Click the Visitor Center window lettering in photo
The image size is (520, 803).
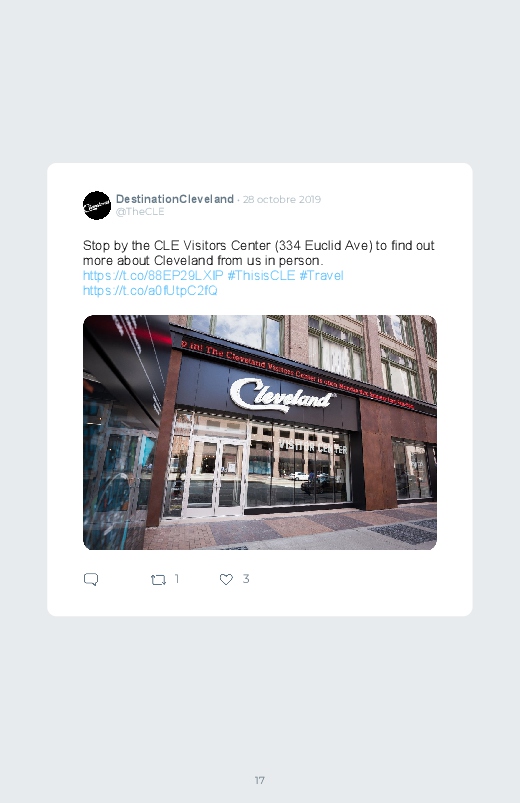click(x=313, y=448)
